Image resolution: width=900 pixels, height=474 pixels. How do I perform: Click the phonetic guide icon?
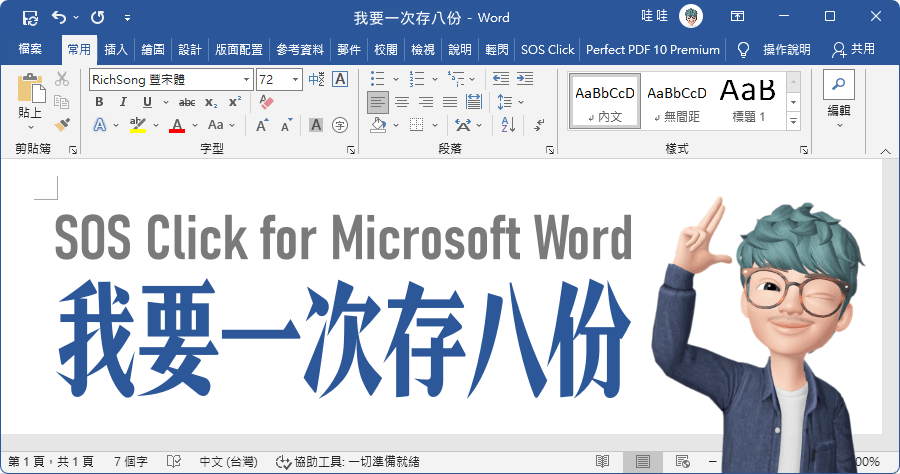(316, 79)
